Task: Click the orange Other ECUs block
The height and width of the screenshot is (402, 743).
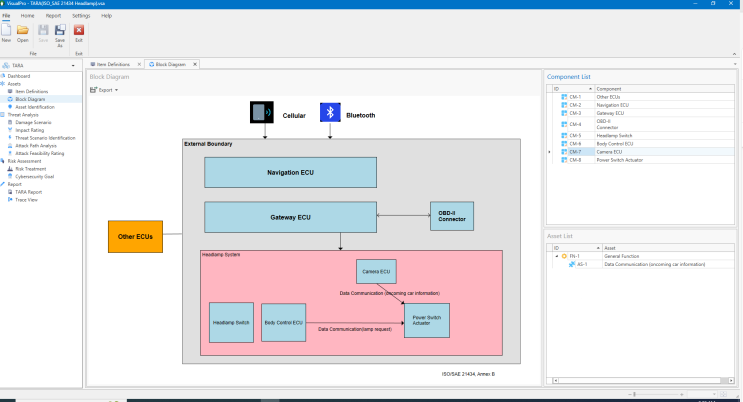Action: (x=135, y=236)
